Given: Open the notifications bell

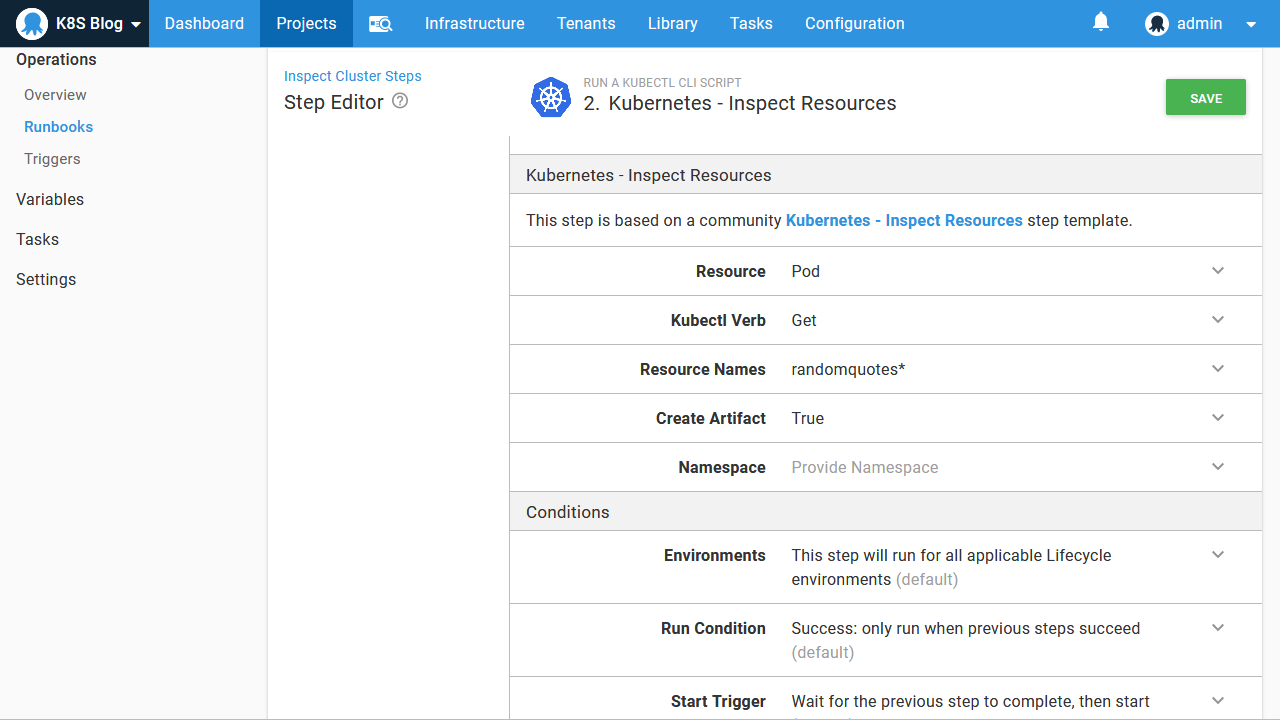Looking at the screenshot, I should (x=1101, y=22).
